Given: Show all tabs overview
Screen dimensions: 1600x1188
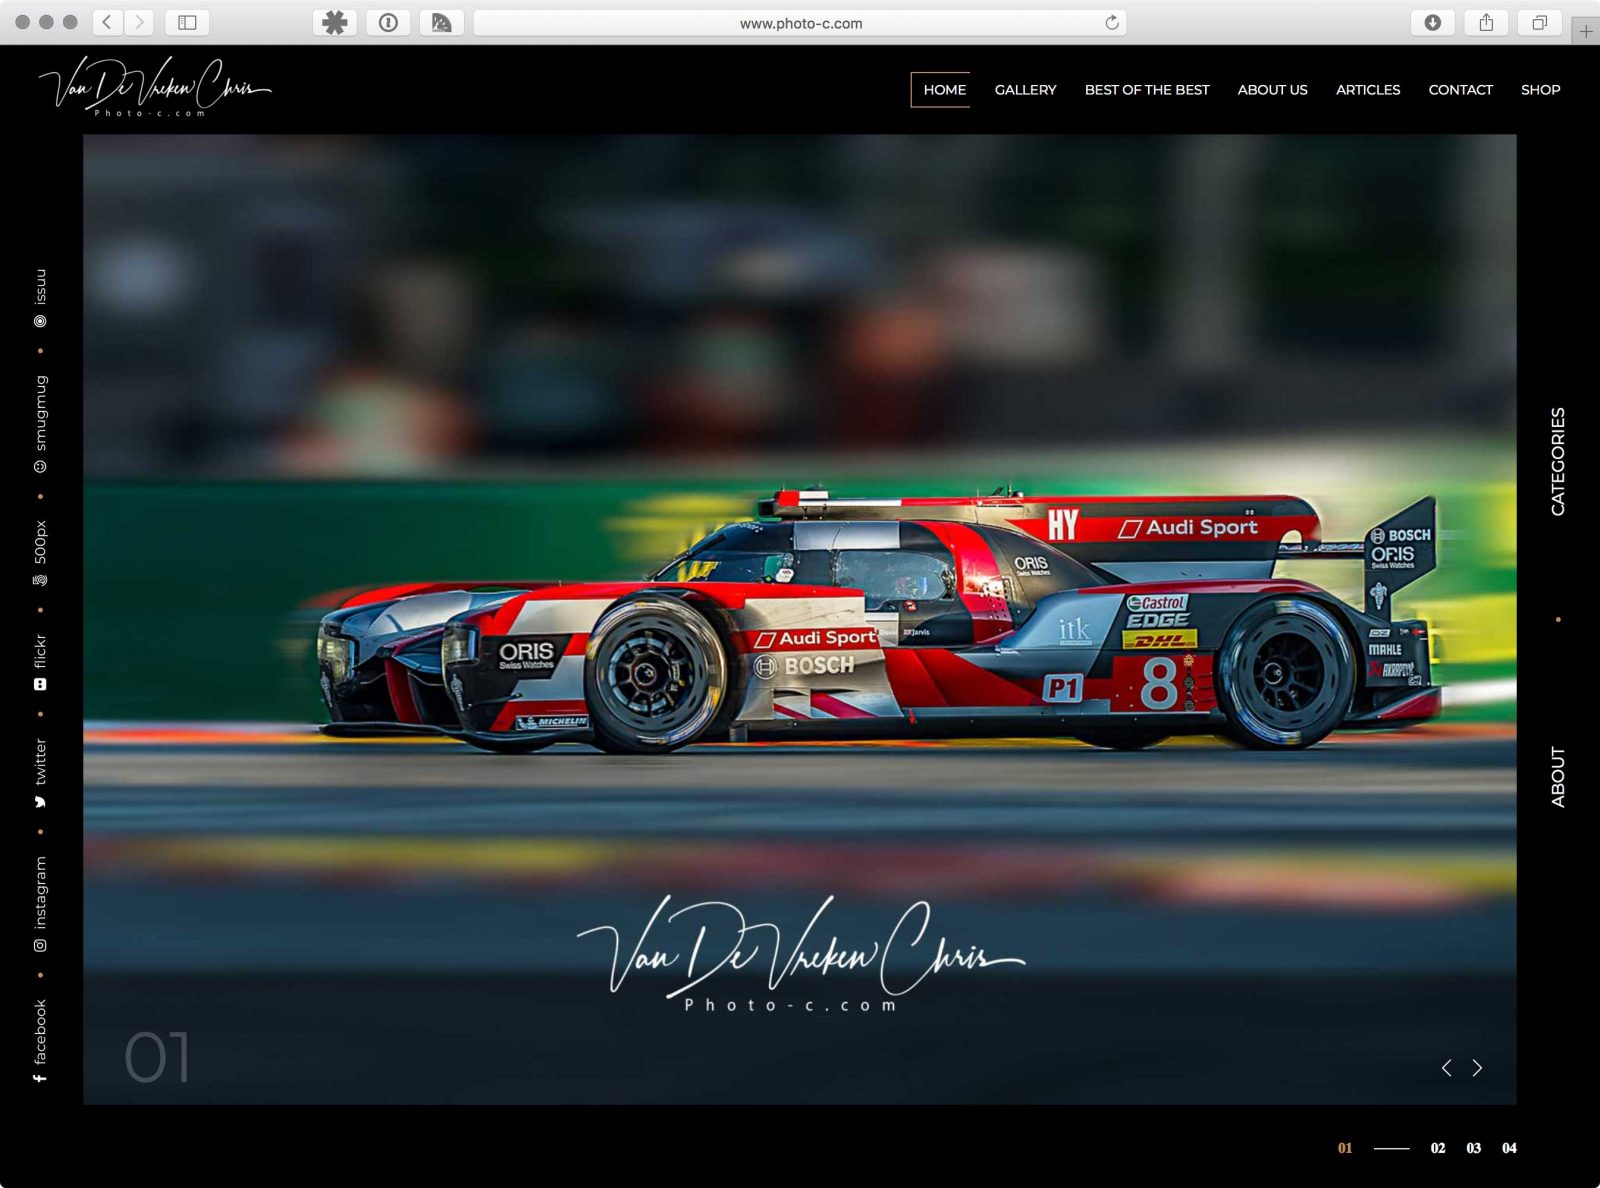Looking at the screenshot, I should click(1540, 22).
